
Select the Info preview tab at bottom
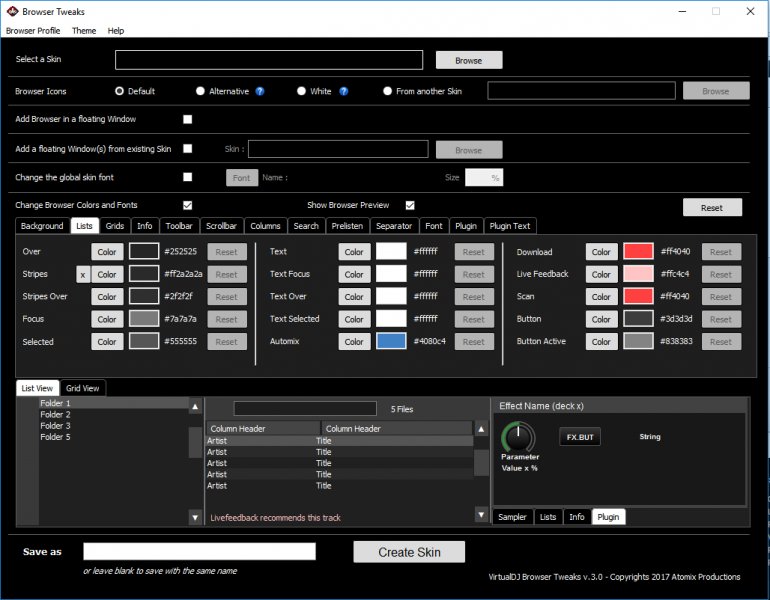577,517
